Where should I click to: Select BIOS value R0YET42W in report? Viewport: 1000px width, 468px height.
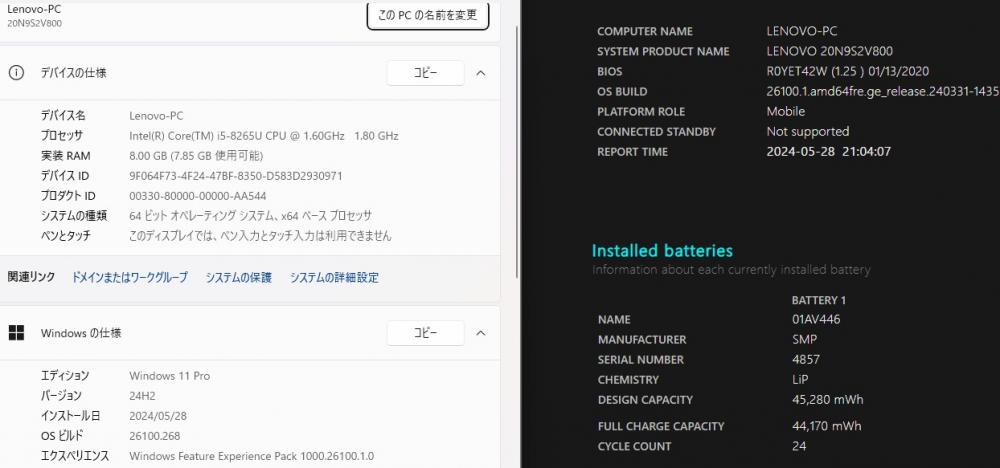[x=848, y=71]
